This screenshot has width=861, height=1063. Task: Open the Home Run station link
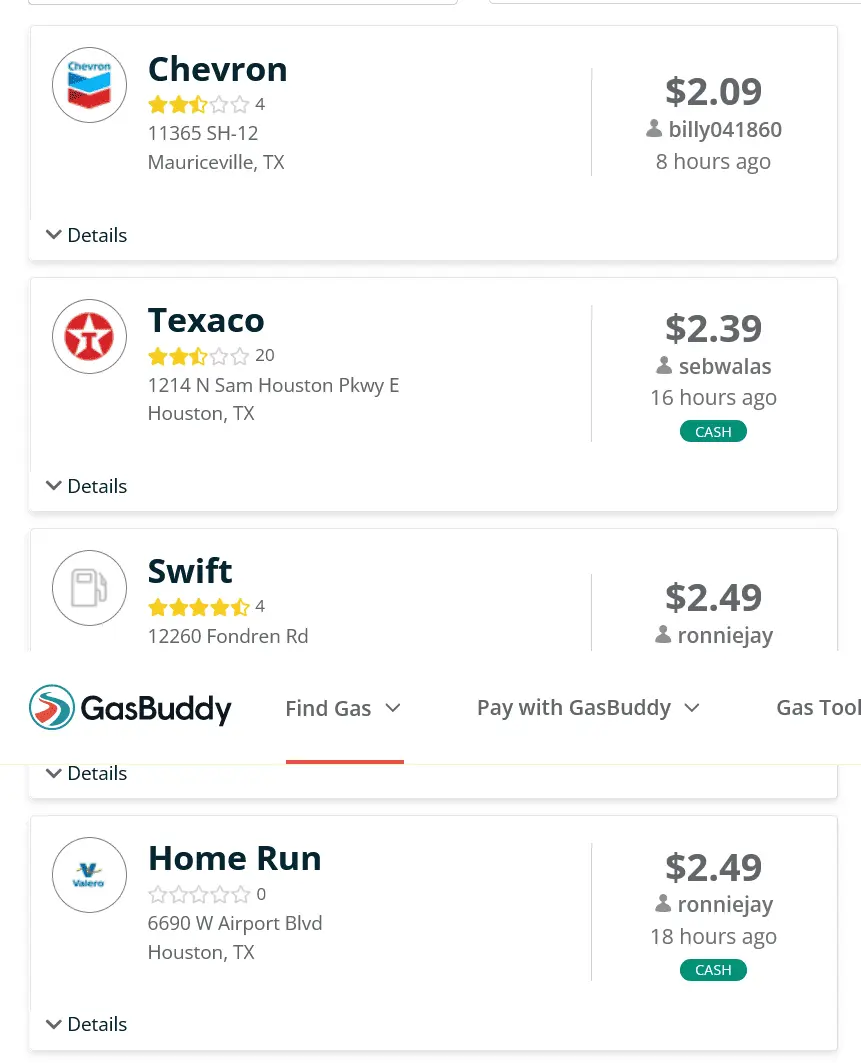tap(234, 858)
